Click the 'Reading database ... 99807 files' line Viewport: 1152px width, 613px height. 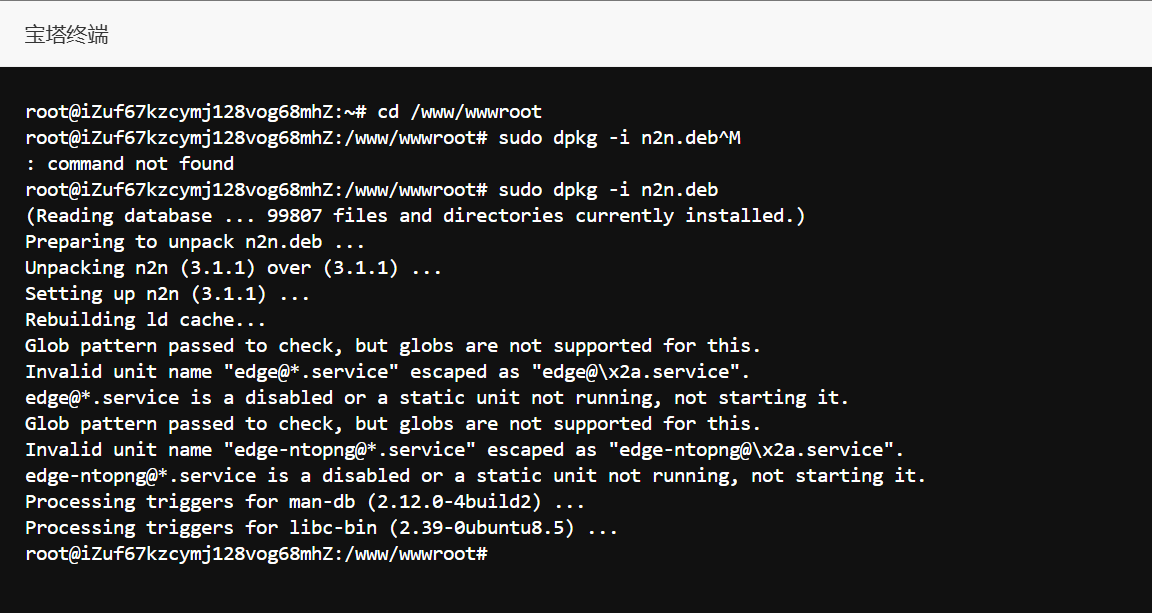click(415, 216)
